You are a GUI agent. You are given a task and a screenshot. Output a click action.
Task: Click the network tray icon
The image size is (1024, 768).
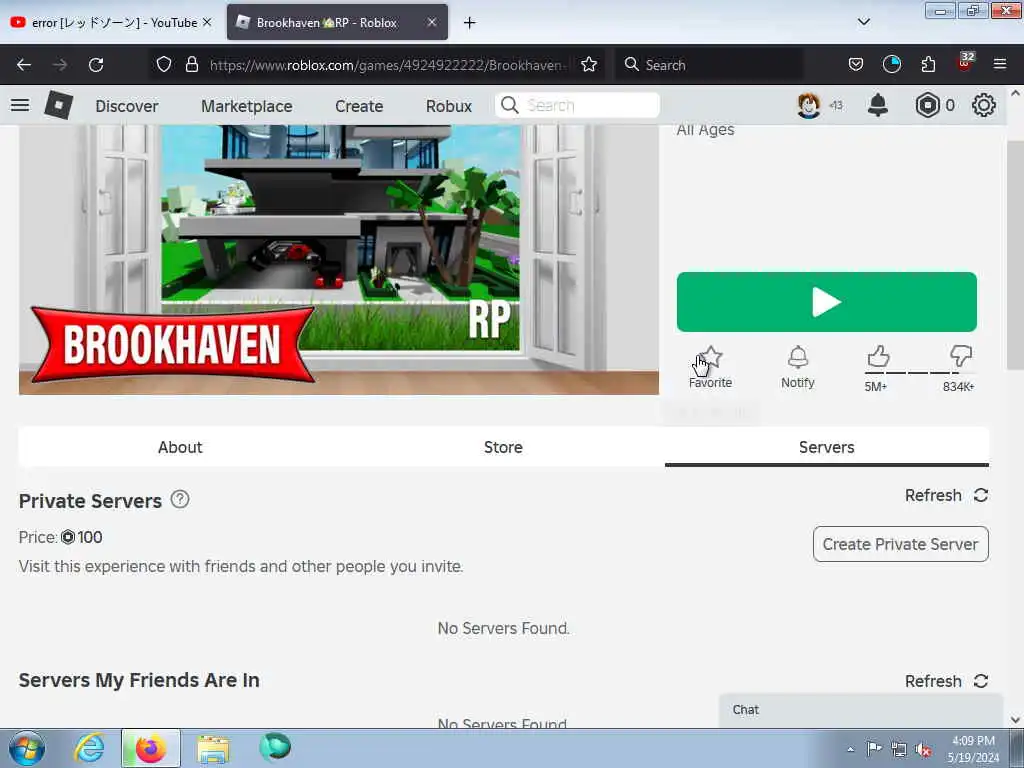pyautogui.click(x=899, y=749)
